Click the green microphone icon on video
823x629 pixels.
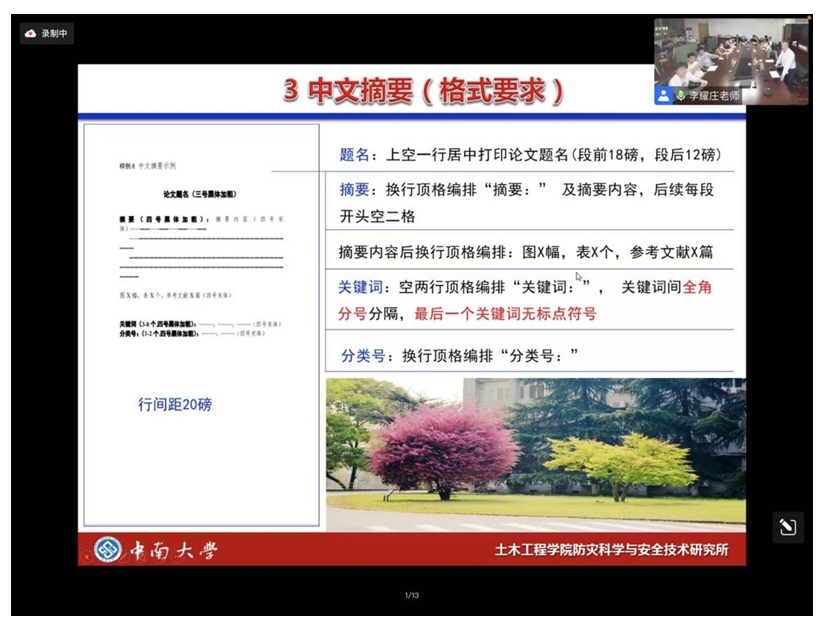[x=680, y=96]
